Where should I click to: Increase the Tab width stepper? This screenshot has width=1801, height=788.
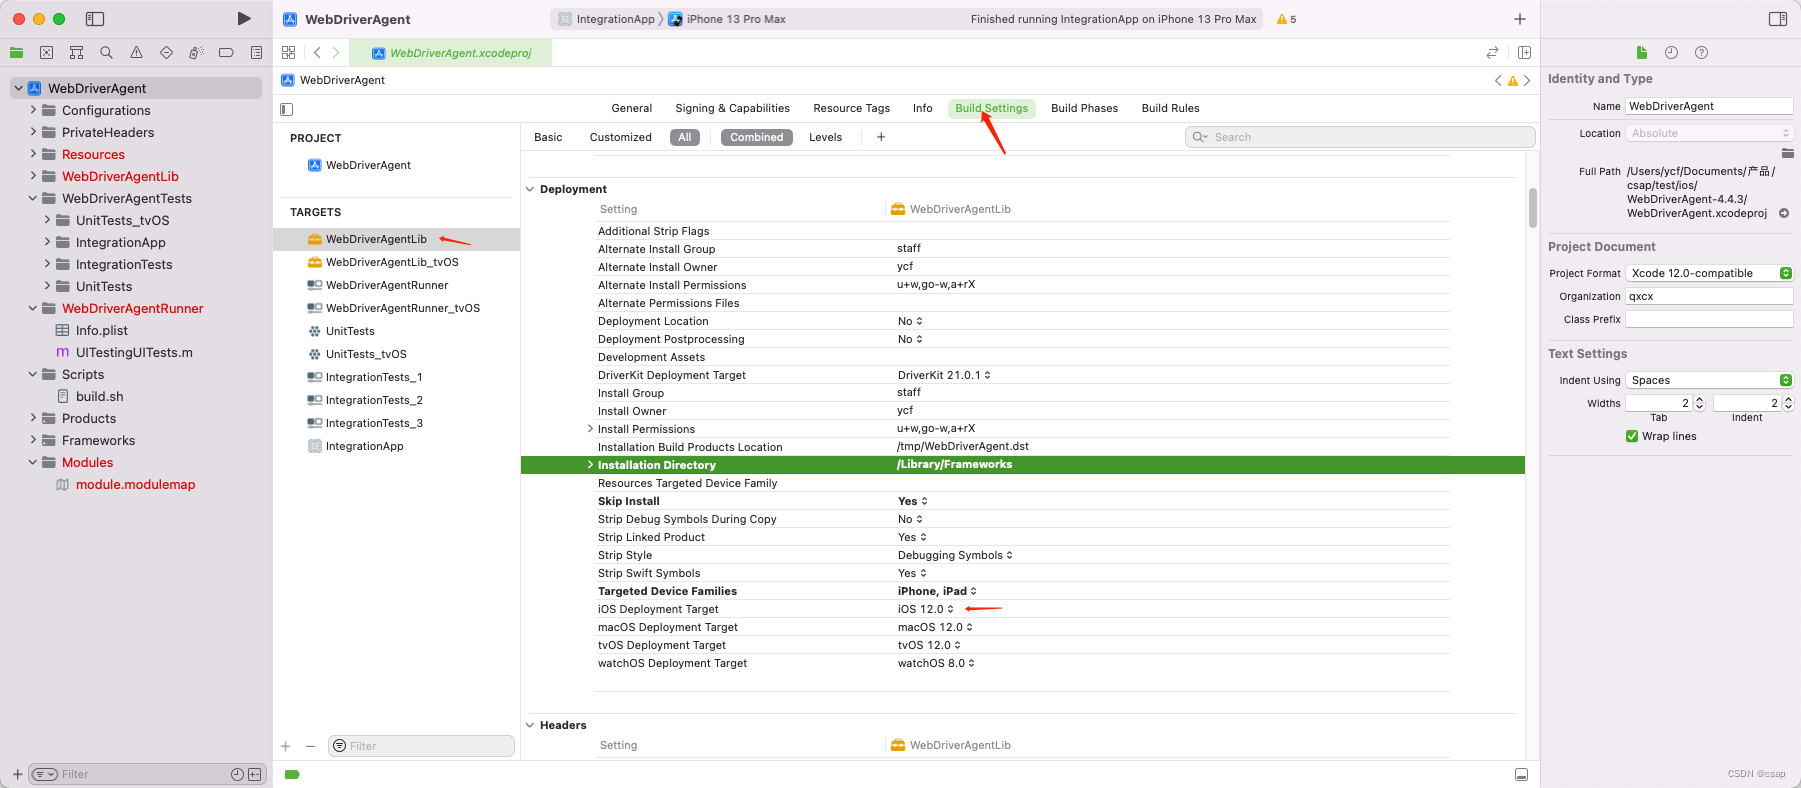(x=1699, y=399)
